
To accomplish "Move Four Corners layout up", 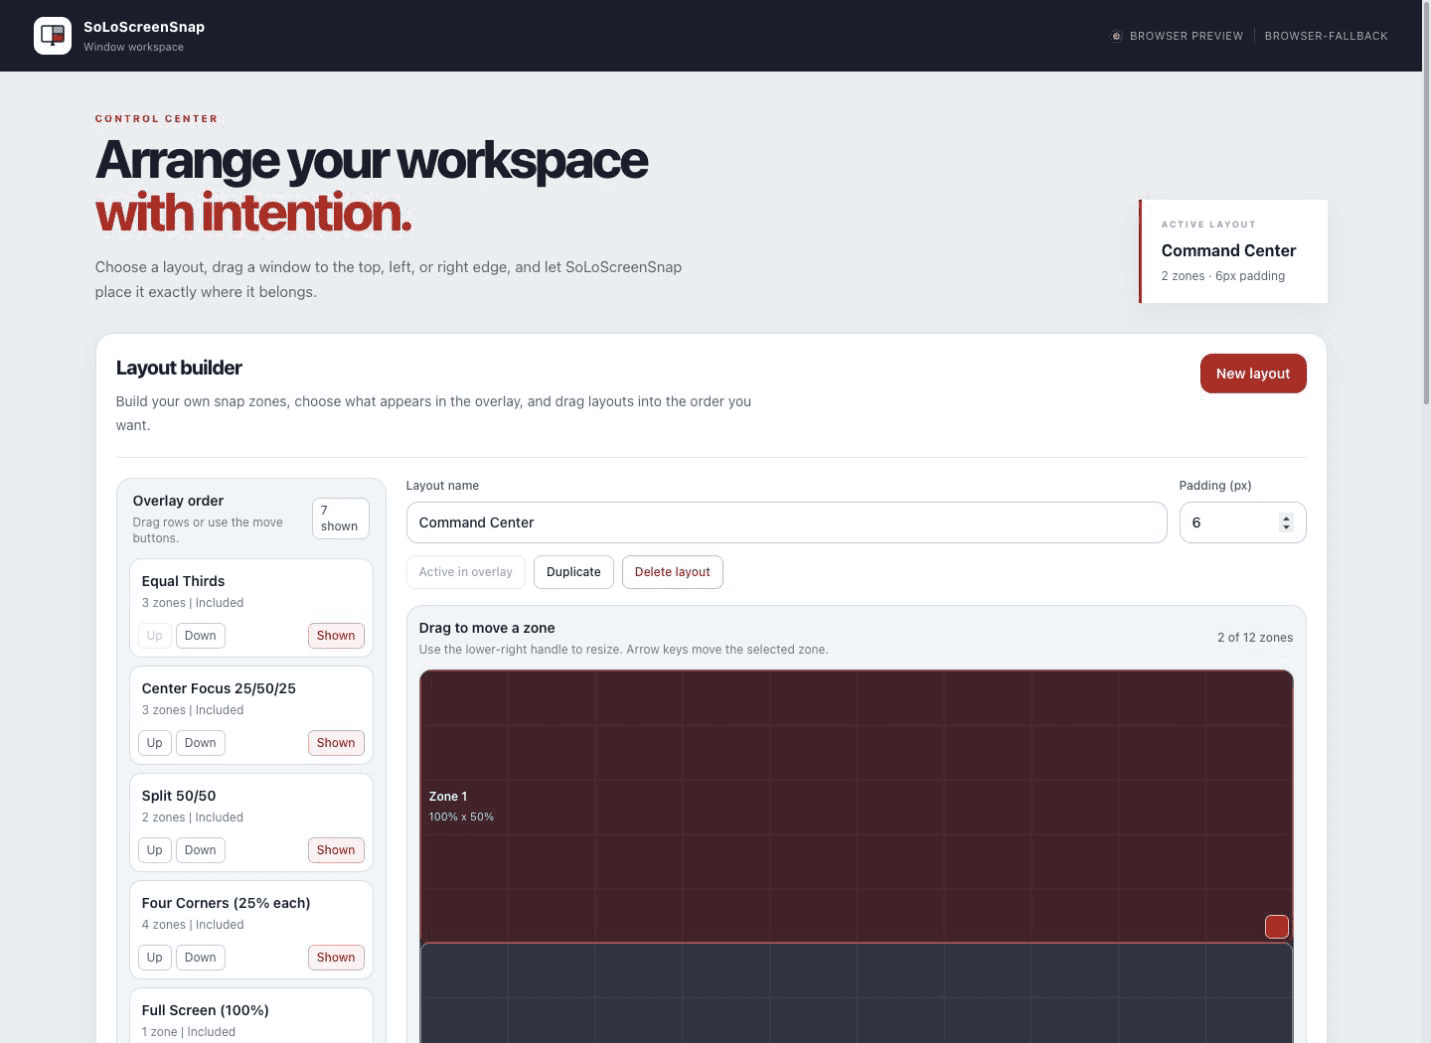I will (x=154, y=957).
